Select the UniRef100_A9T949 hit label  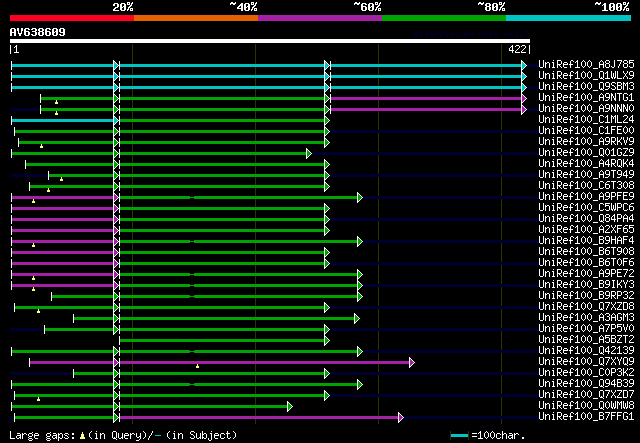pos(586,175)
